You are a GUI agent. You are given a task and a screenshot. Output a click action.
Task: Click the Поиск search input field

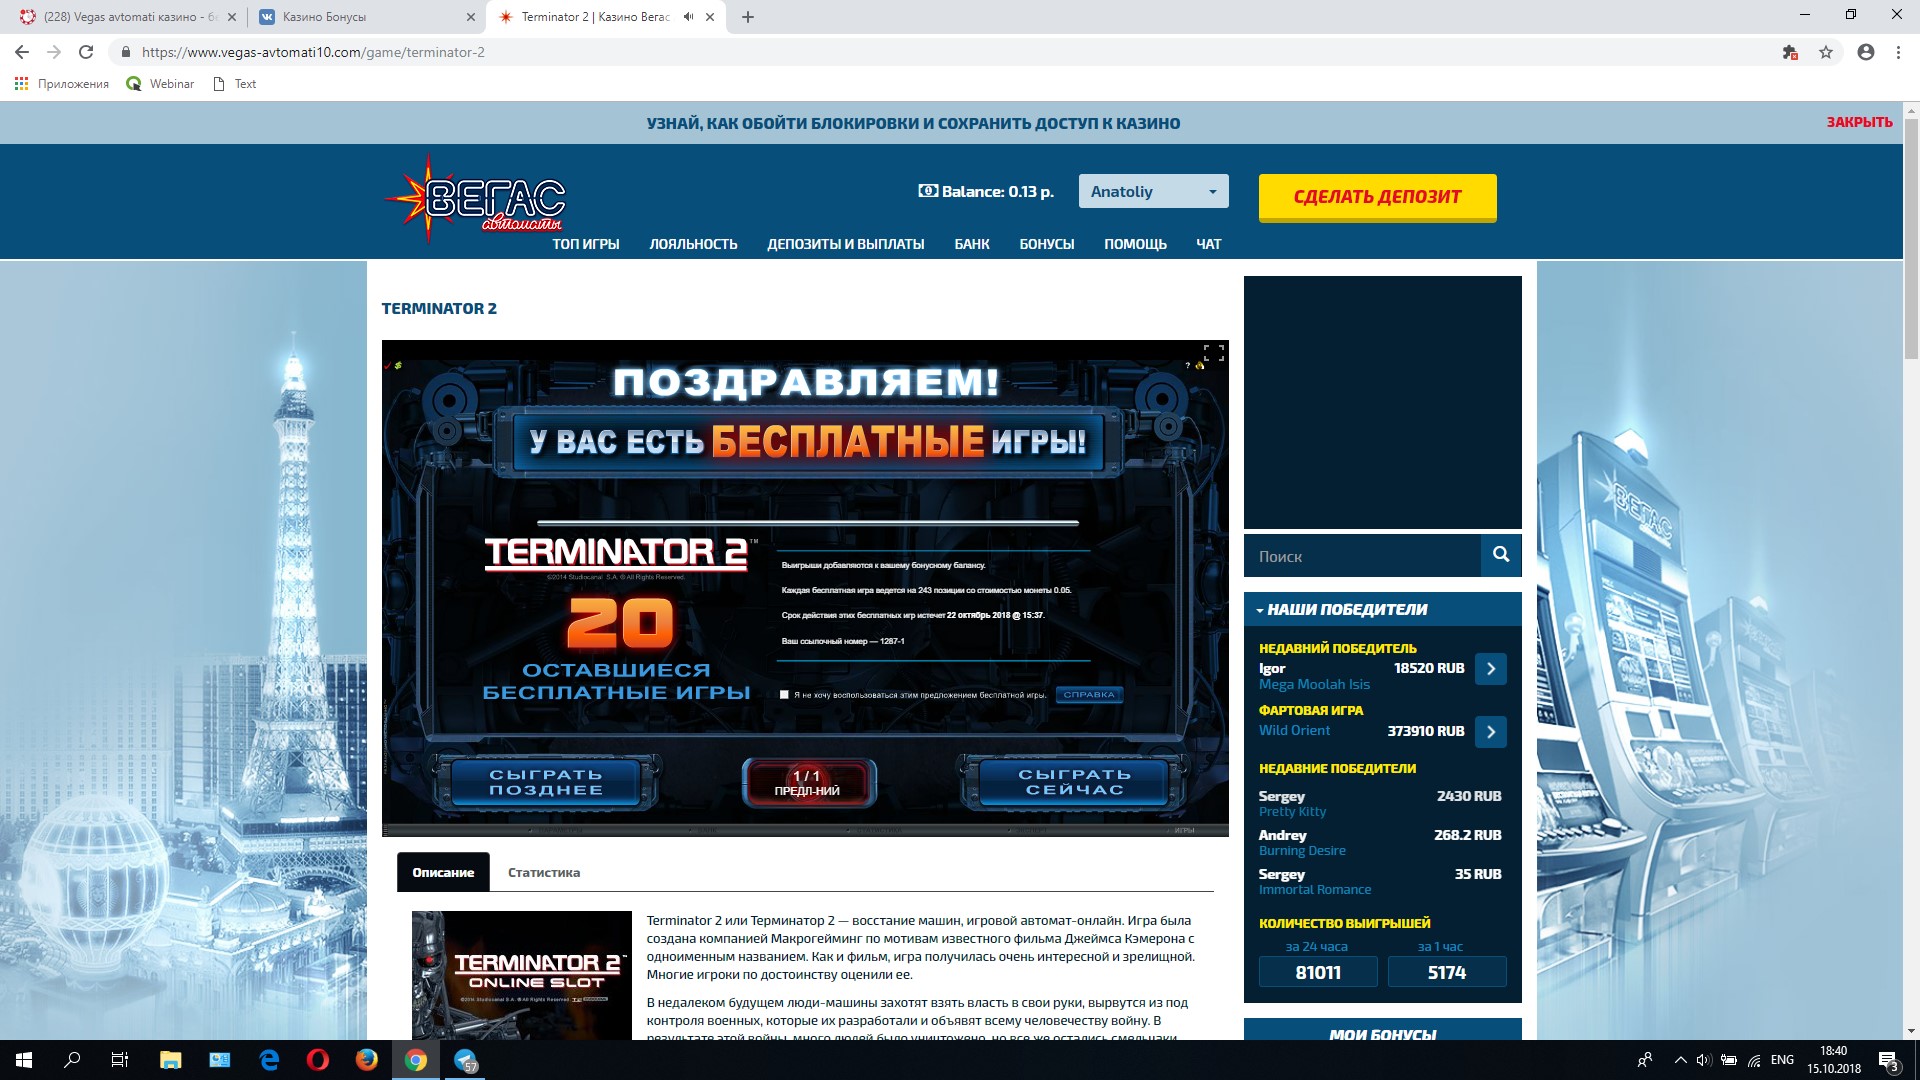click(1361, 556)
